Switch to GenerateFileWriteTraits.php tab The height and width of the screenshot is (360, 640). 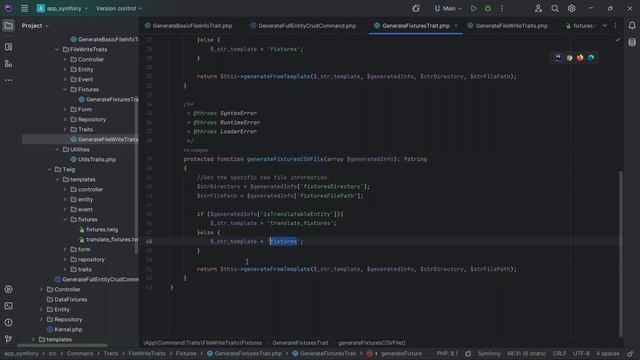(x=507, y=26)
